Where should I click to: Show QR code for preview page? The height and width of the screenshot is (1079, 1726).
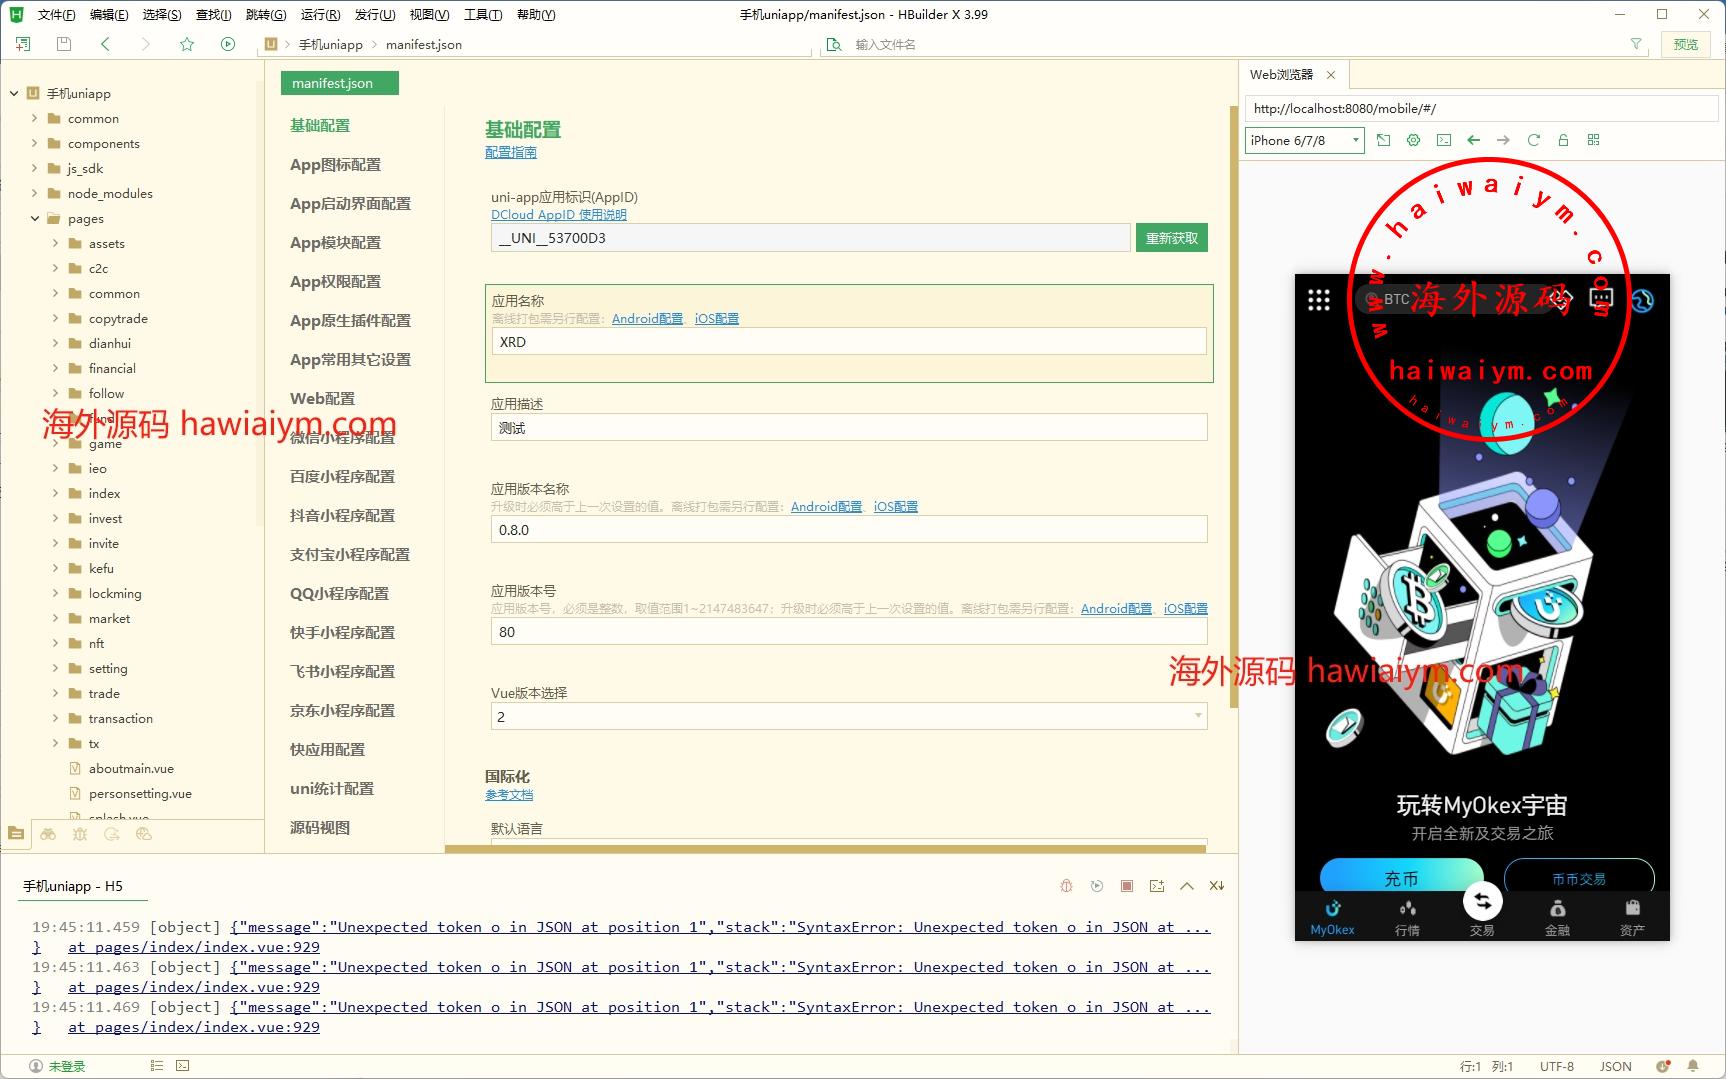point(1593,140)
